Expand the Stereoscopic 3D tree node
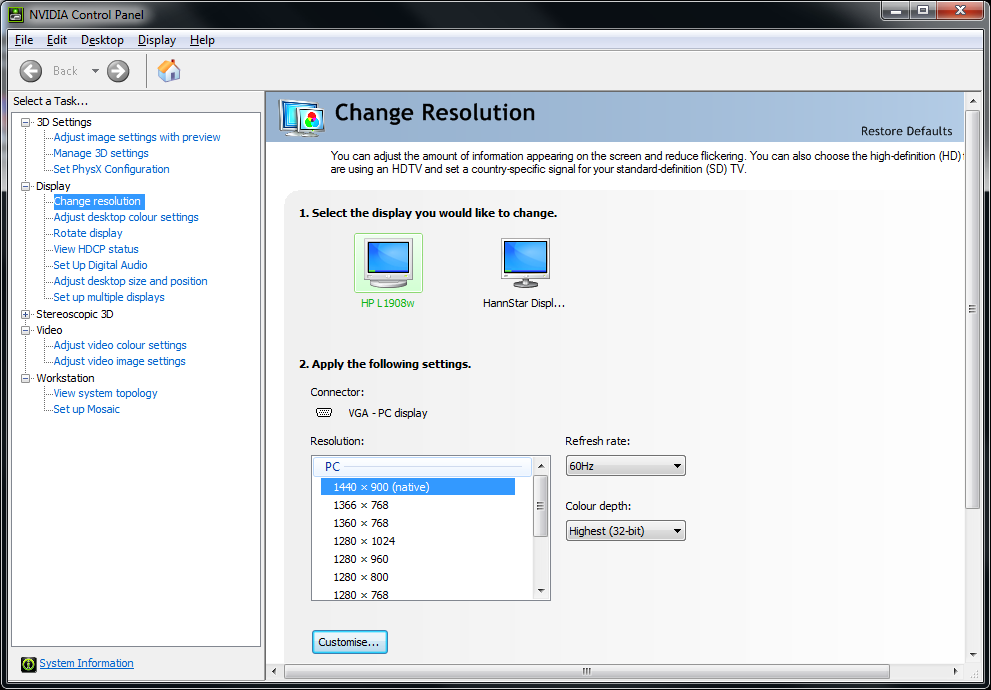Image resolution: width=991 pixels, height=690 pixels. click(26, 314)
